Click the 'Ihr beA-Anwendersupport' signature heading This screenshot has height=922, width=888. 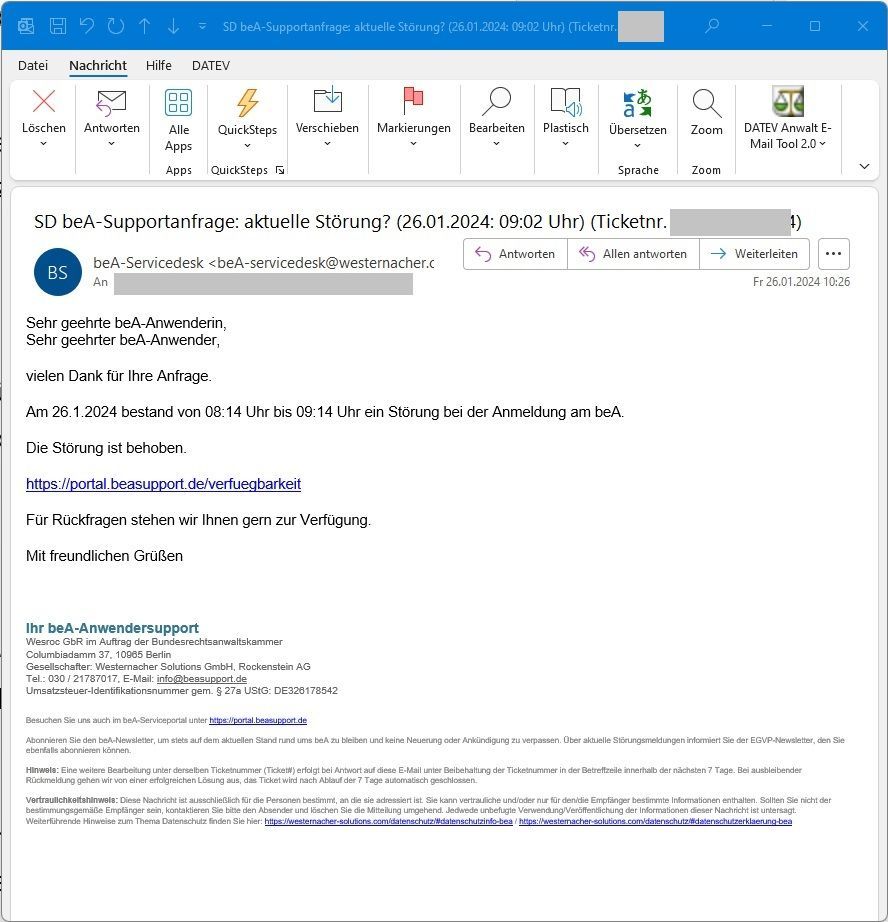(112, 628)
